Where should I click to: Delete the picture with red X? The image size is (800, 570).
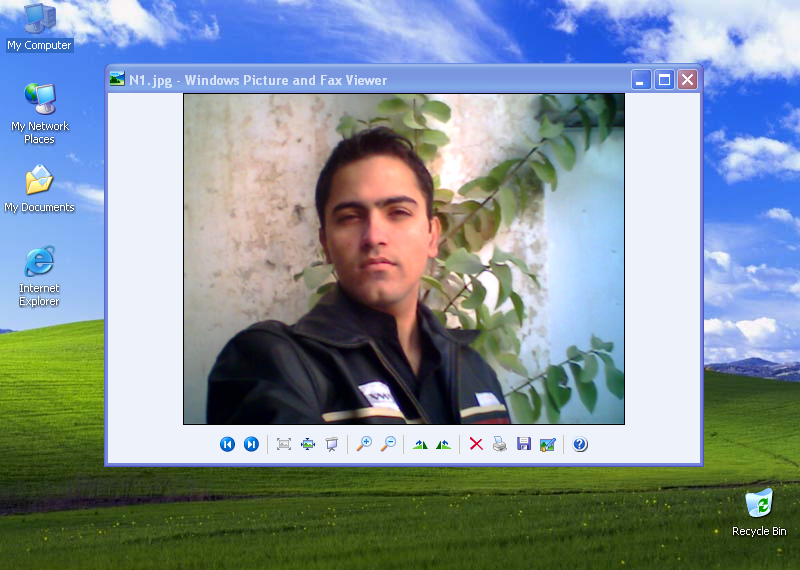pyautogui.click(x=476, y=444)
